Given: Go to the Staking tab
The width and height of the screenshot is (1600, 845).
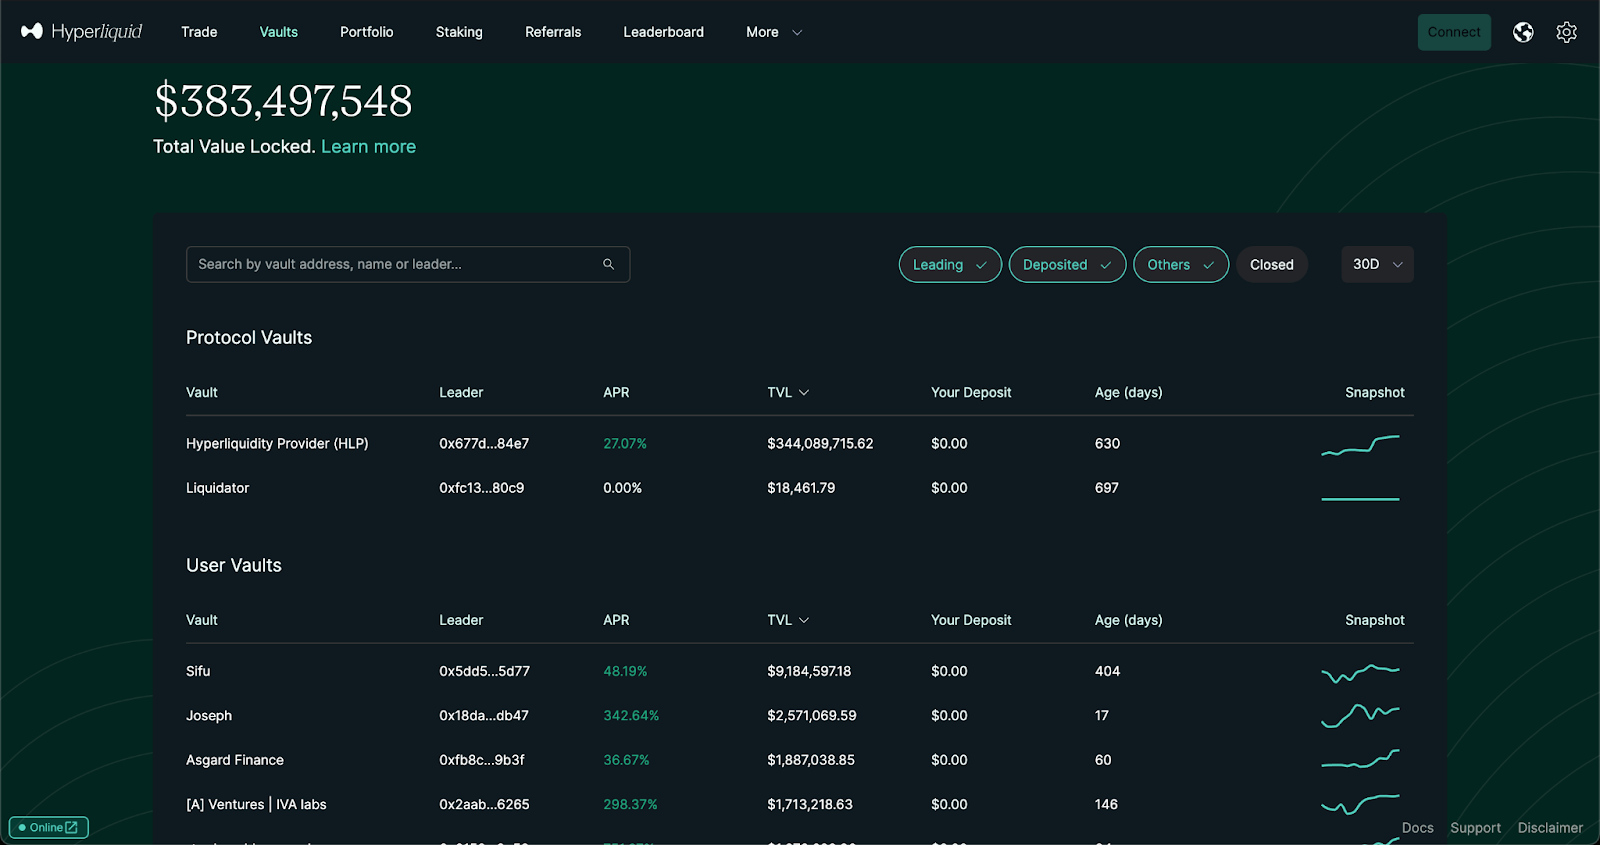Looking at the screenshot, I should [459, 32].
